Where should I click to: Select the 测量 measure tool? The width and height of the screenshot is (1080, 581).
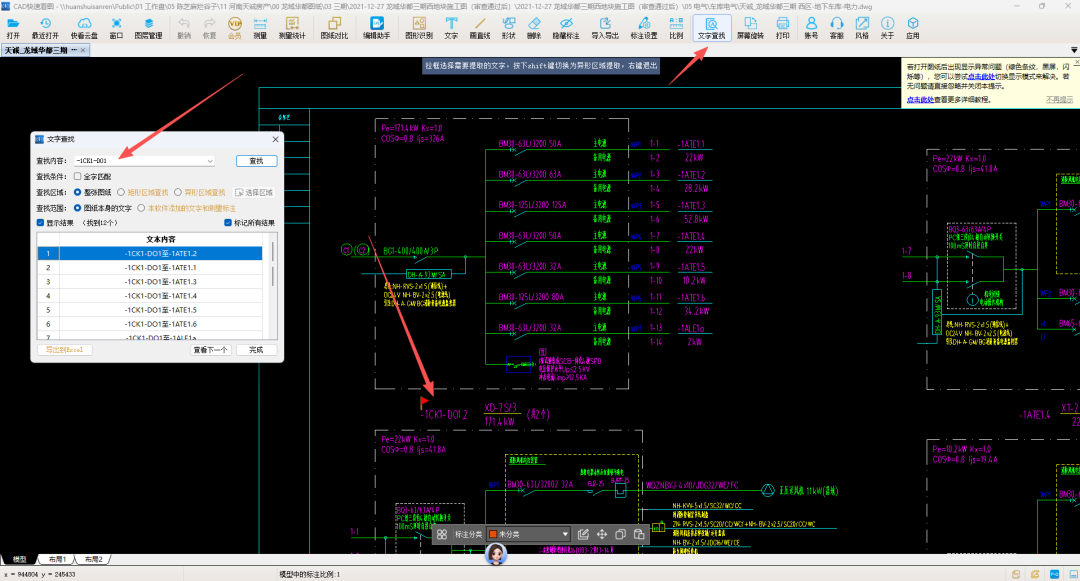tap(260, 28)
